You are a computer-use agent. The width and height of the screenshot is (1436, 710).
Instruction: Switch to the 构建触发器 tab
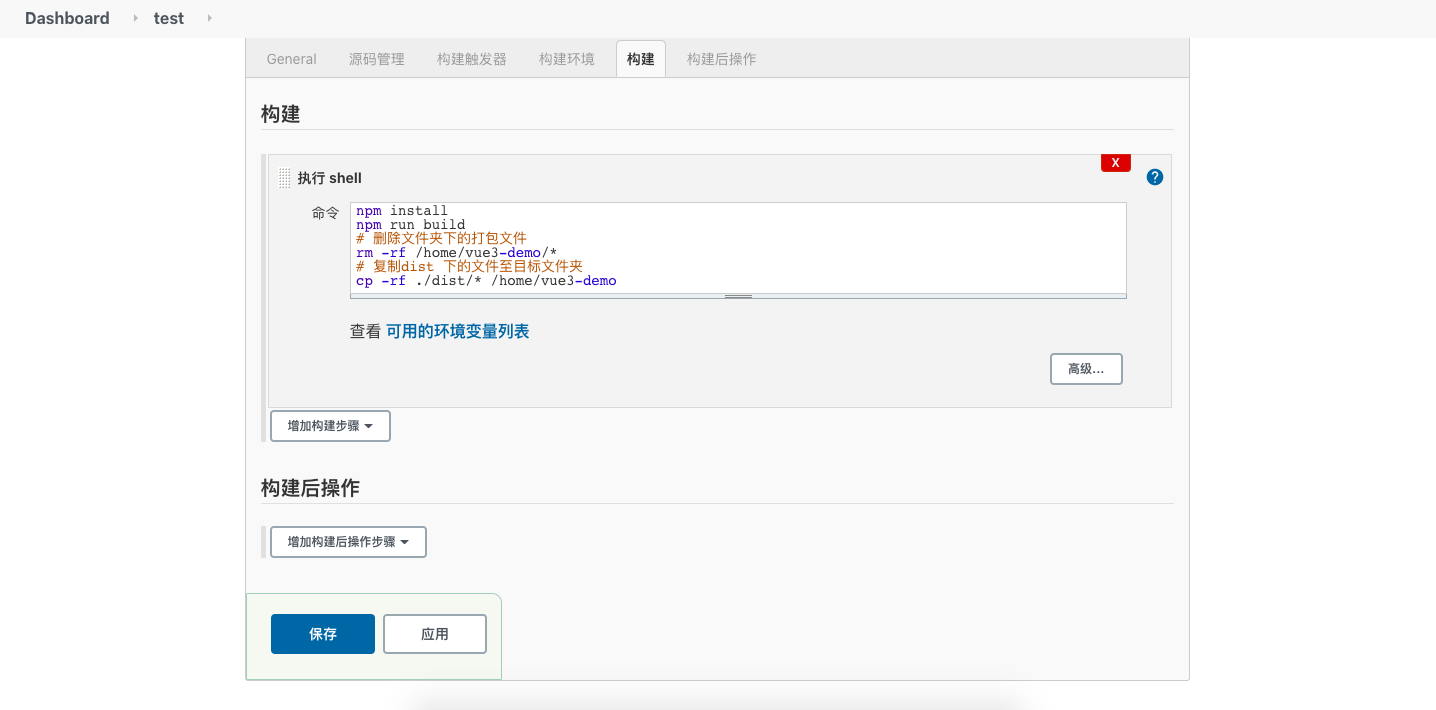click(472, 59)
